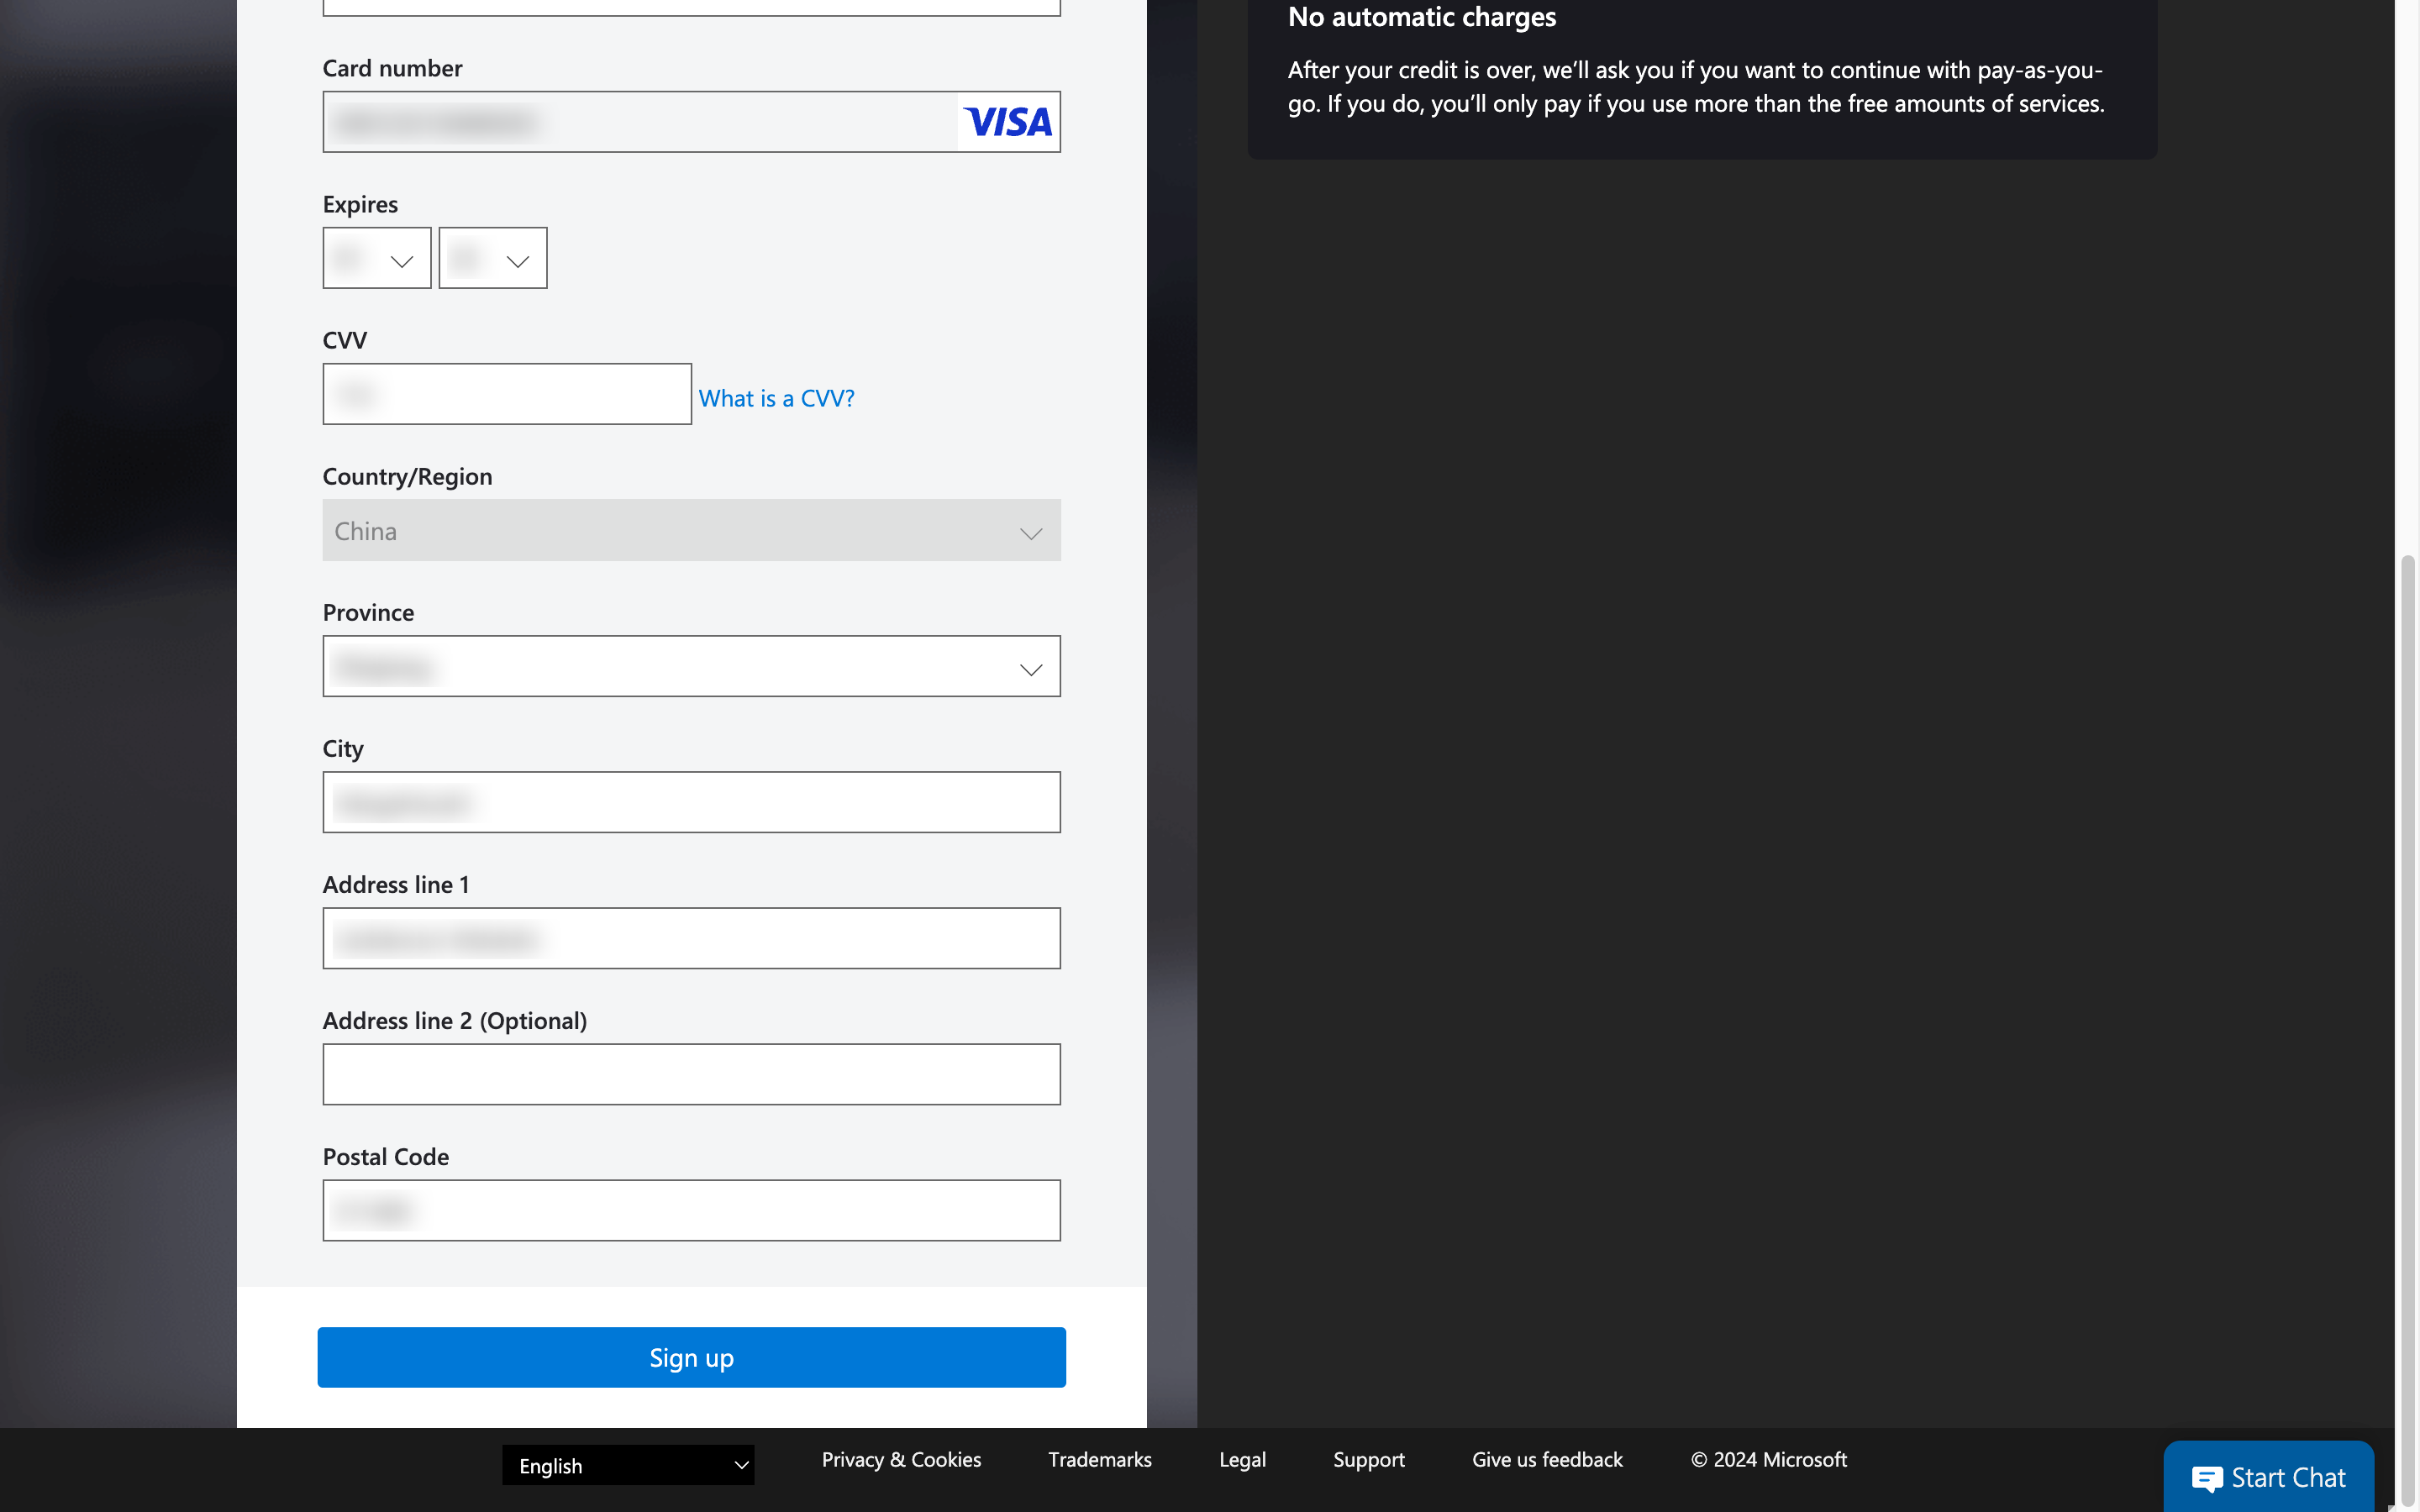Click the Address line 2 (Optional) field
2420x1512 pixels.
(x=691, y=1074)
